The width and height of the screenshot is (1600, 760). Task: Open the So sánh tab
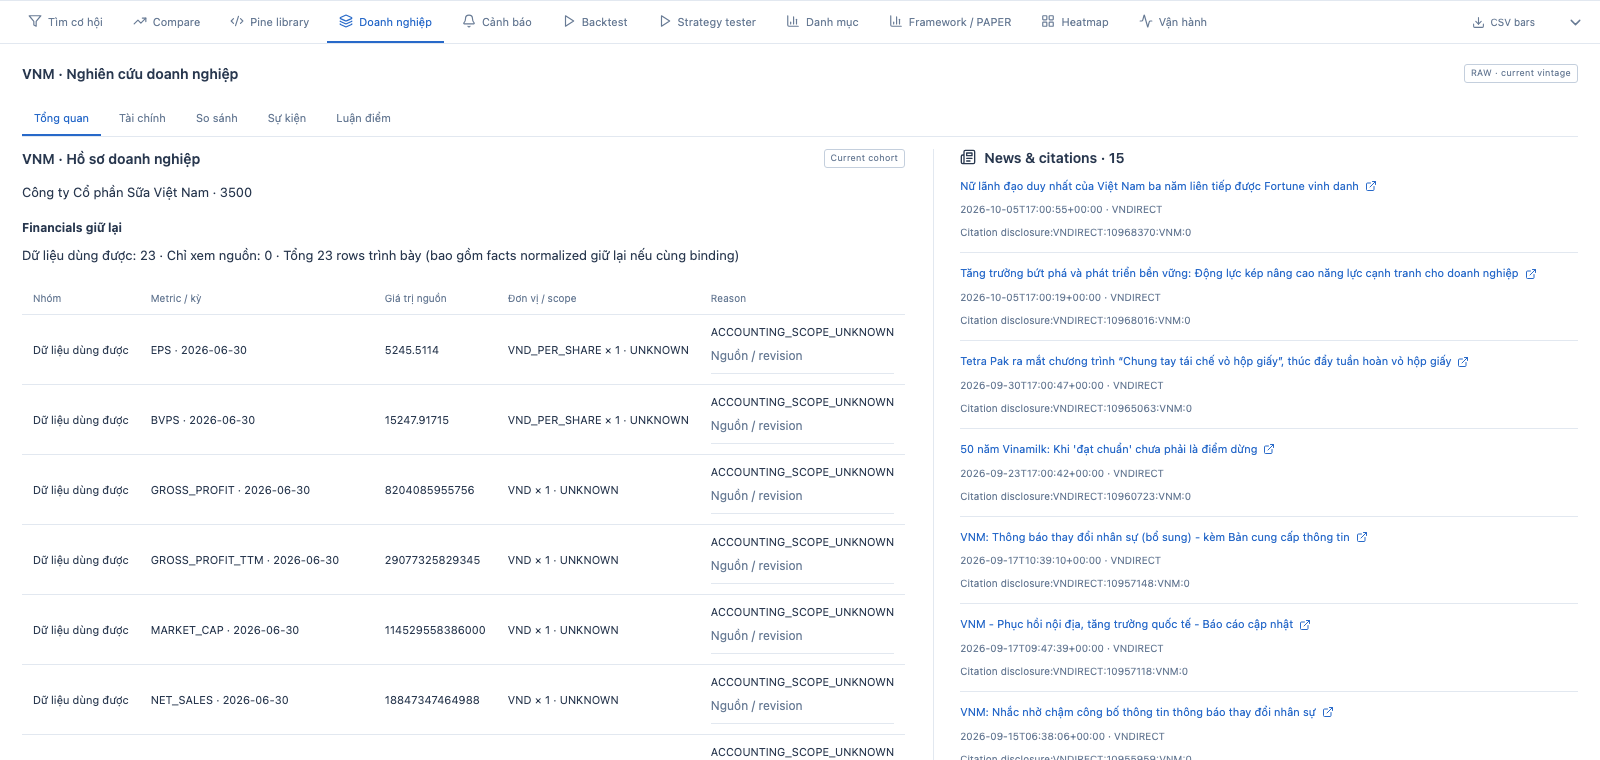(x=217, y=118)
